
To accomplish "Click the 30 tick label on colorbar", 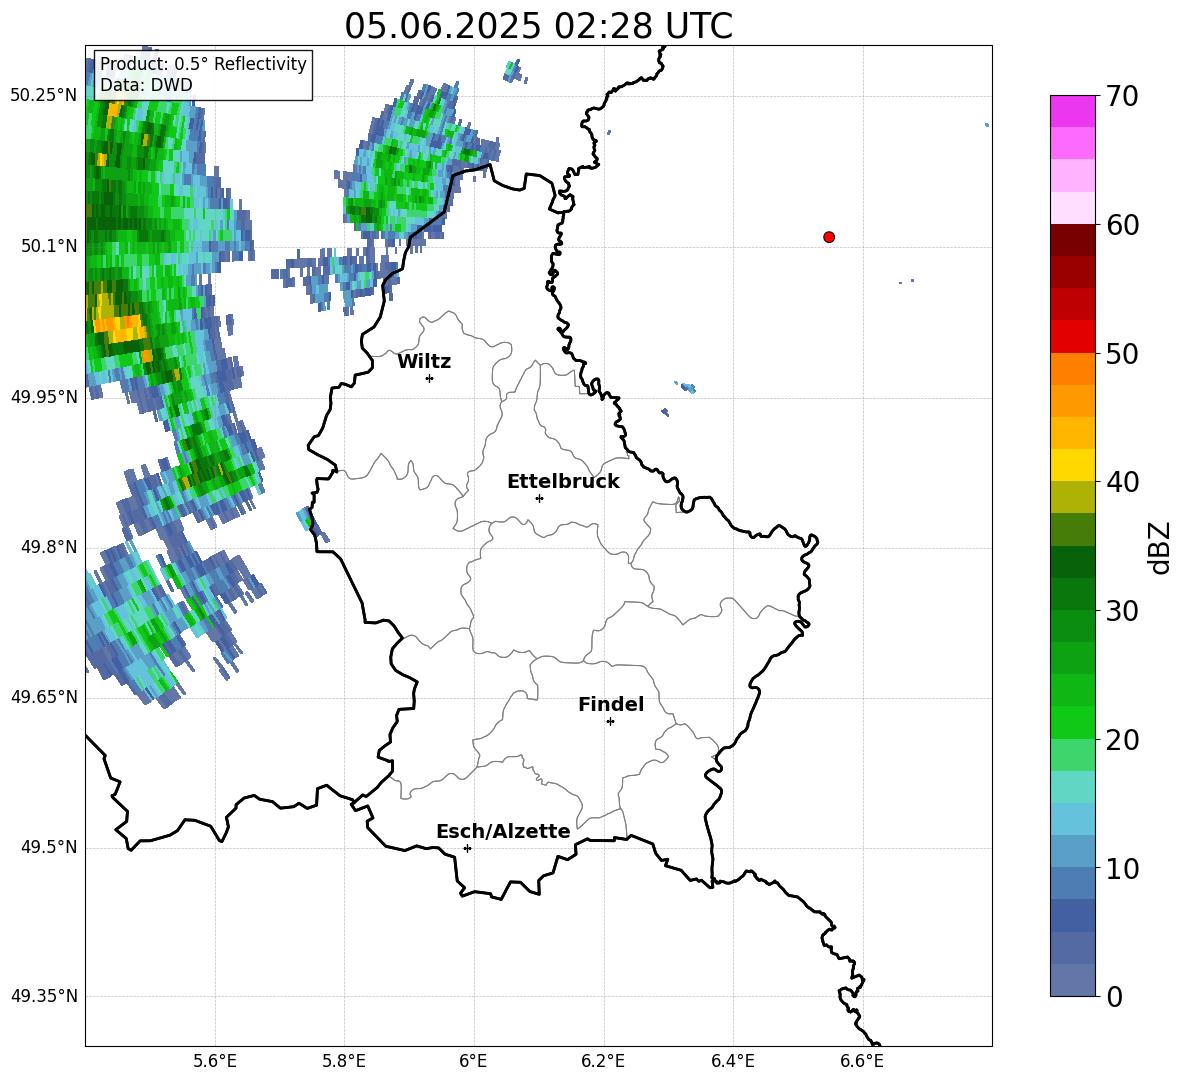I will (1122, 611).
